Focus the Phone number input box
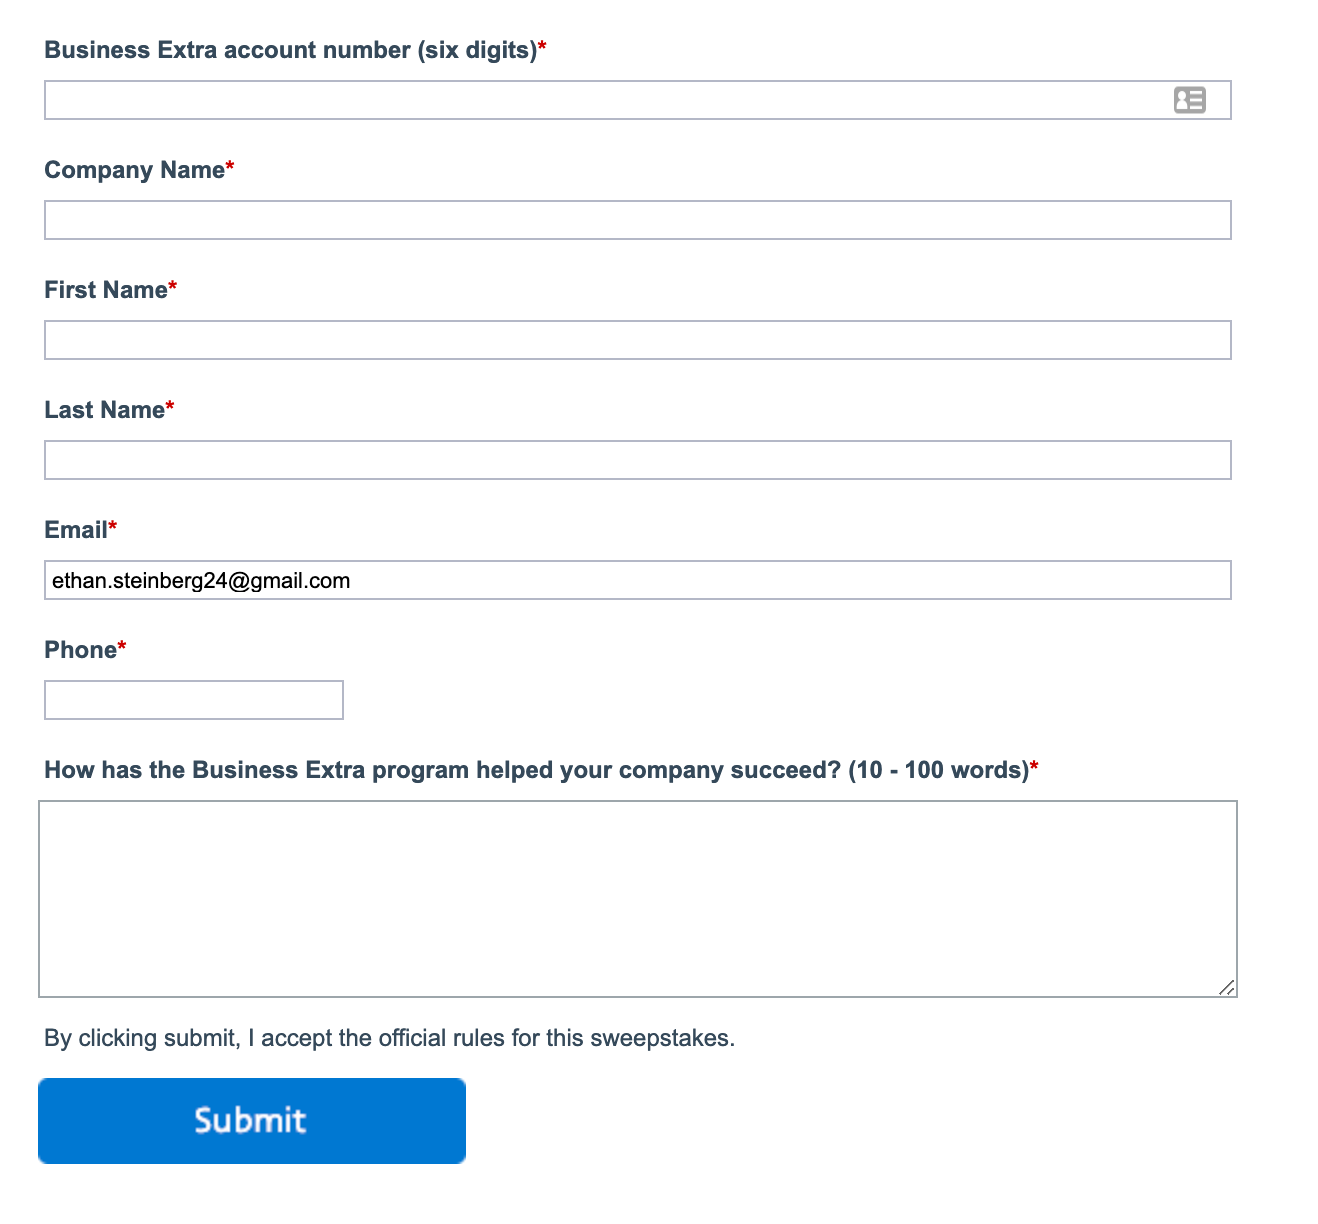 coord(194,700)
